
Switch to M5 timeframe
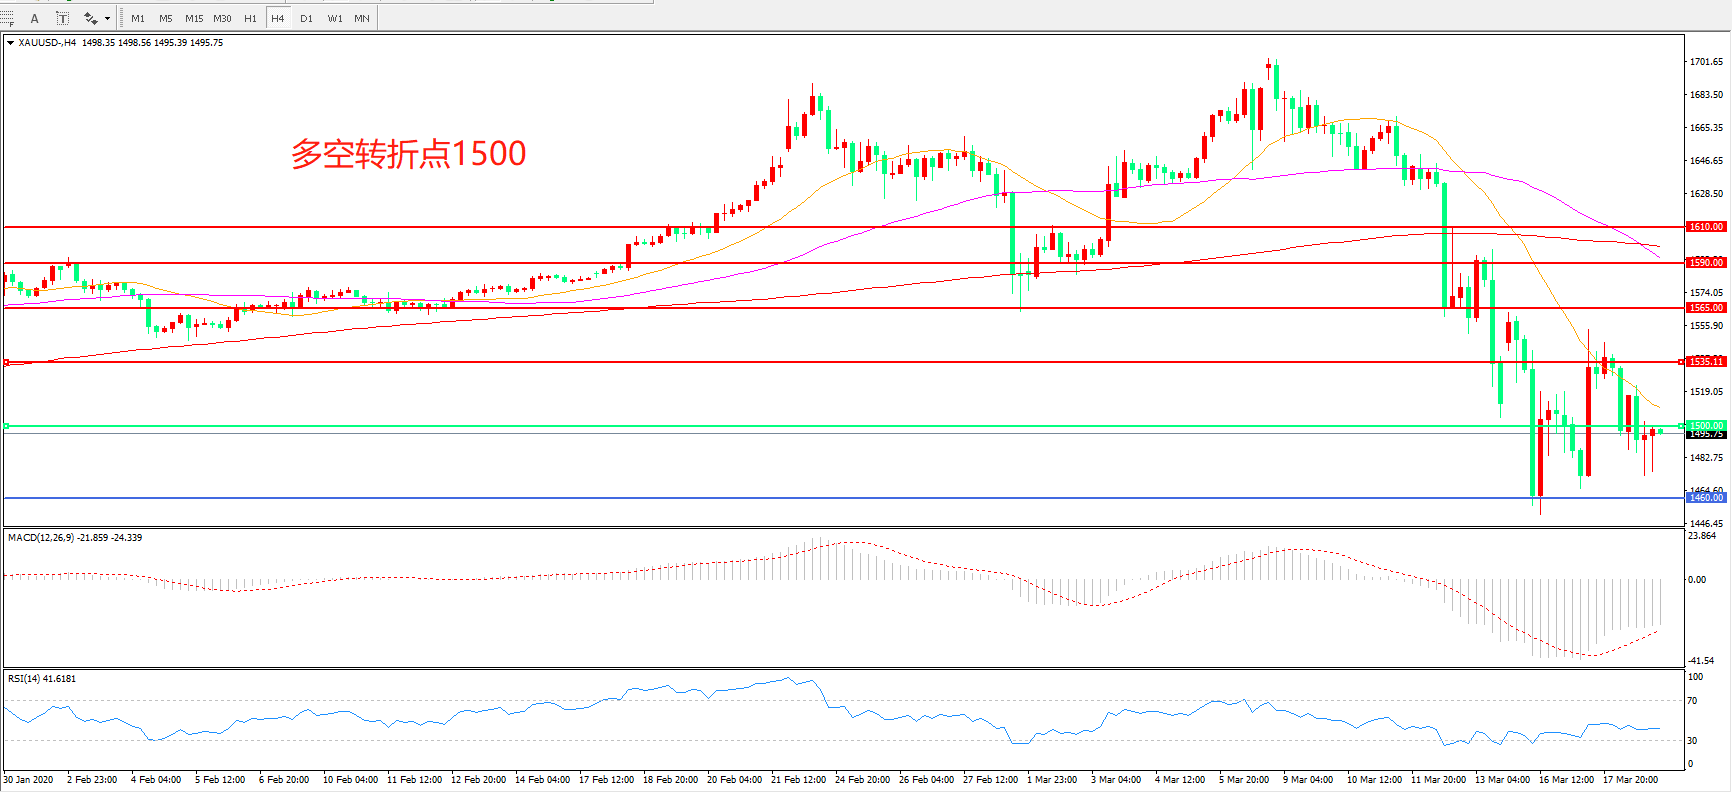(166, 18)
